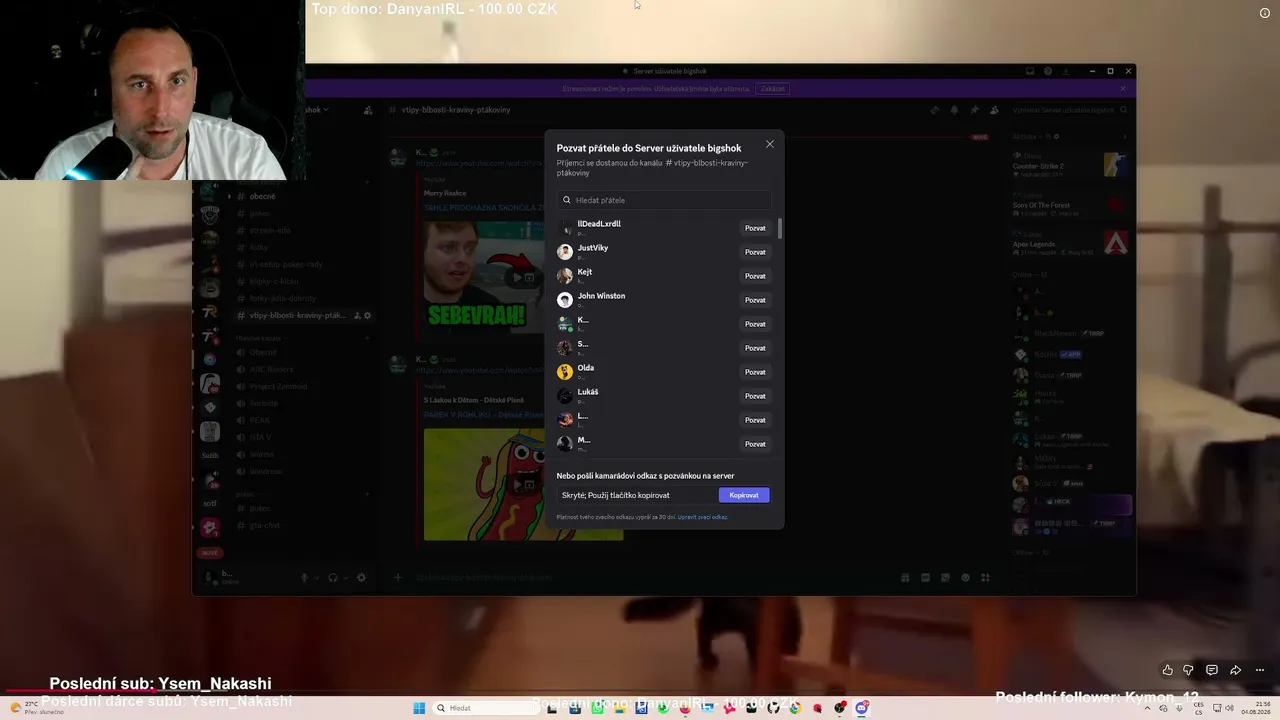Toggle headphones deafen in user panel
This screenshot has height=720, width=1280.
click(x=333, y=577)
